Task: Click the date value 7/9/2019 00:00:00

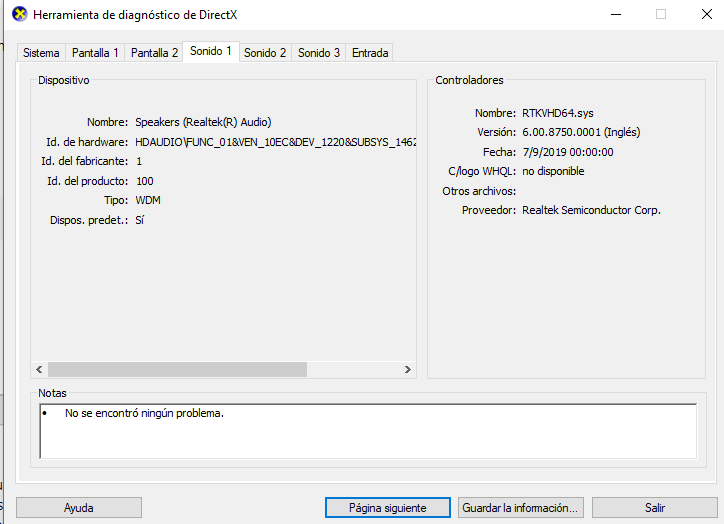Action: click(567, 152)
